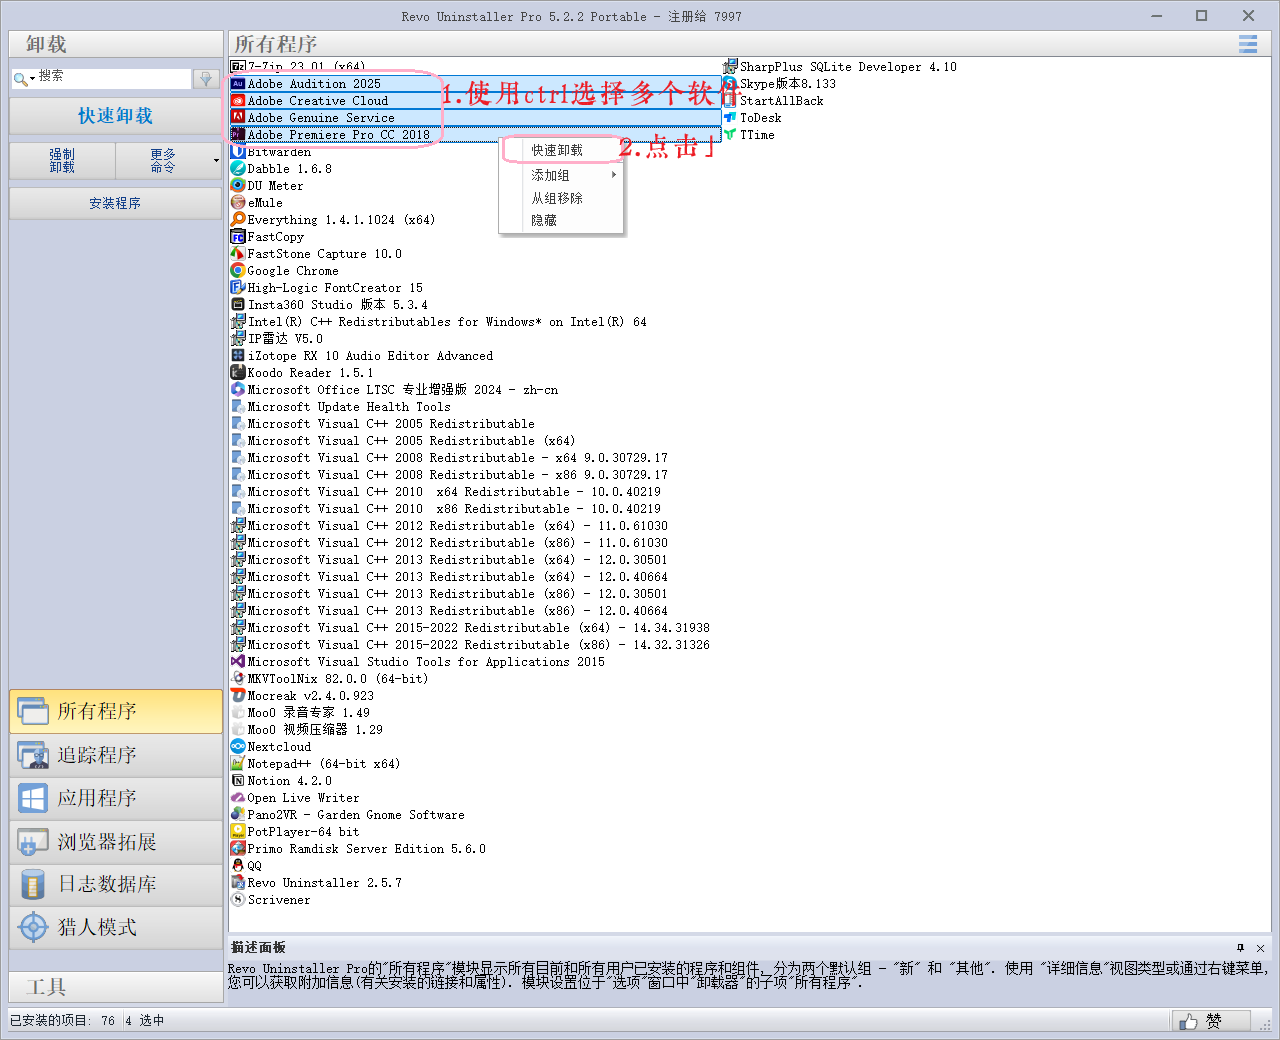Click the 赞 like button

[1211, 1021]
